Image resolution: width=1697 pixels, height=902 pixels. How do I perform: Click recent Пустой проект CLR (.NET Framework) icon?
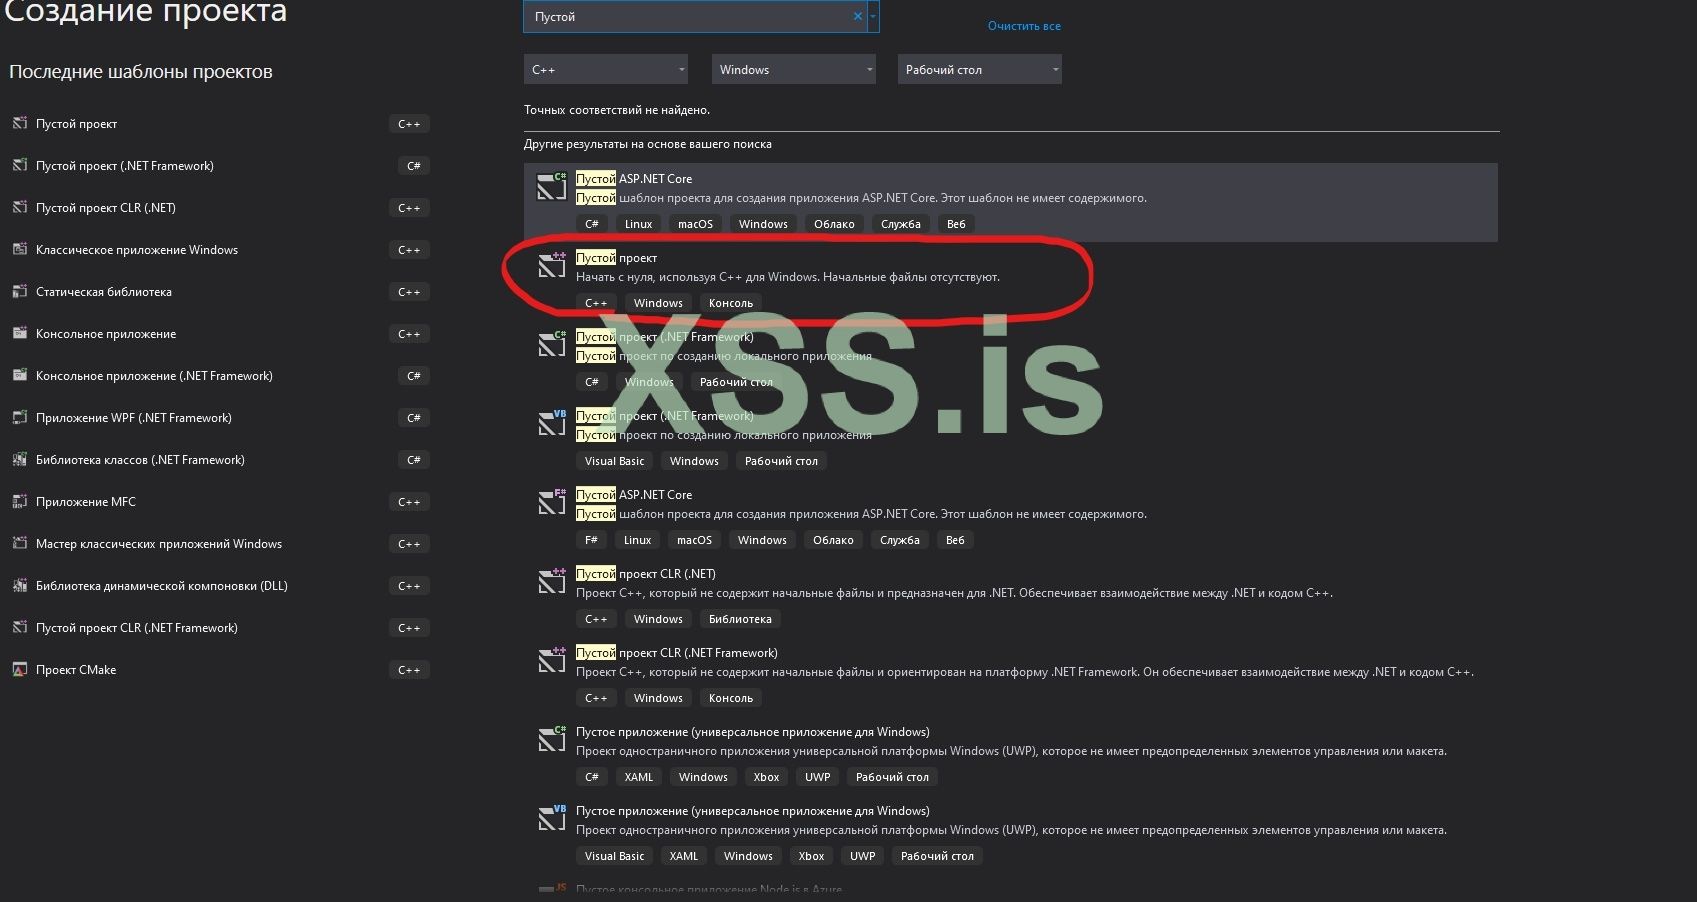pyautogui.click(x=19, y=627)
